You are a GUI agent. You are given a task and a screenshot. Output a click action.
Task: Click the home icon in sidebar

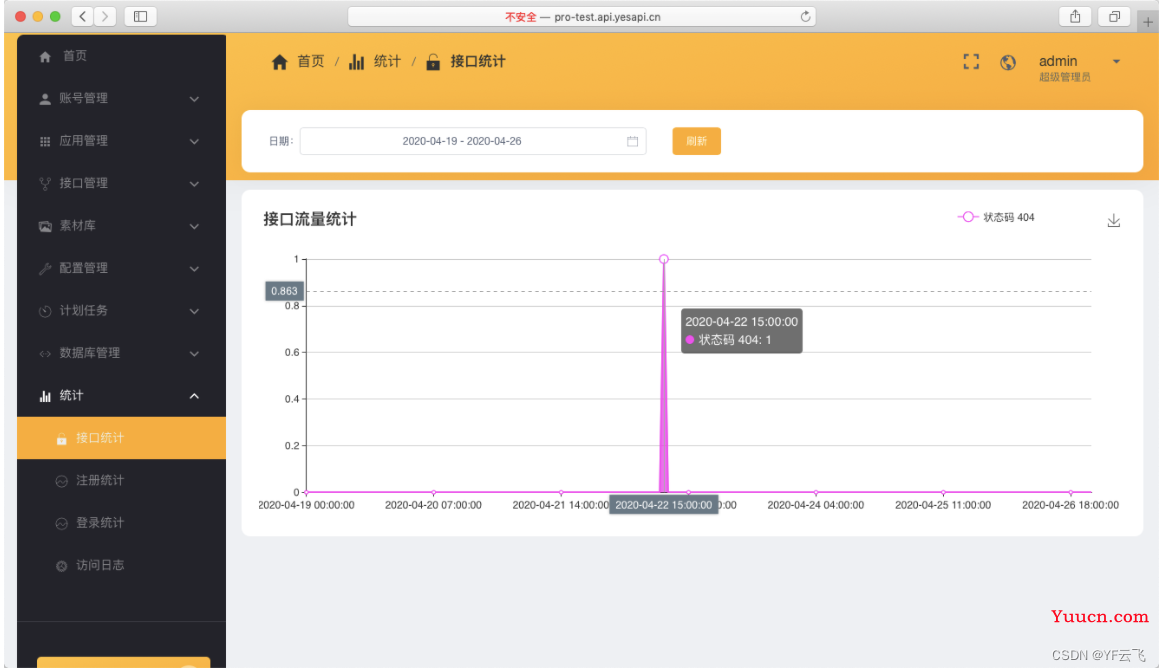click(45, 56)
